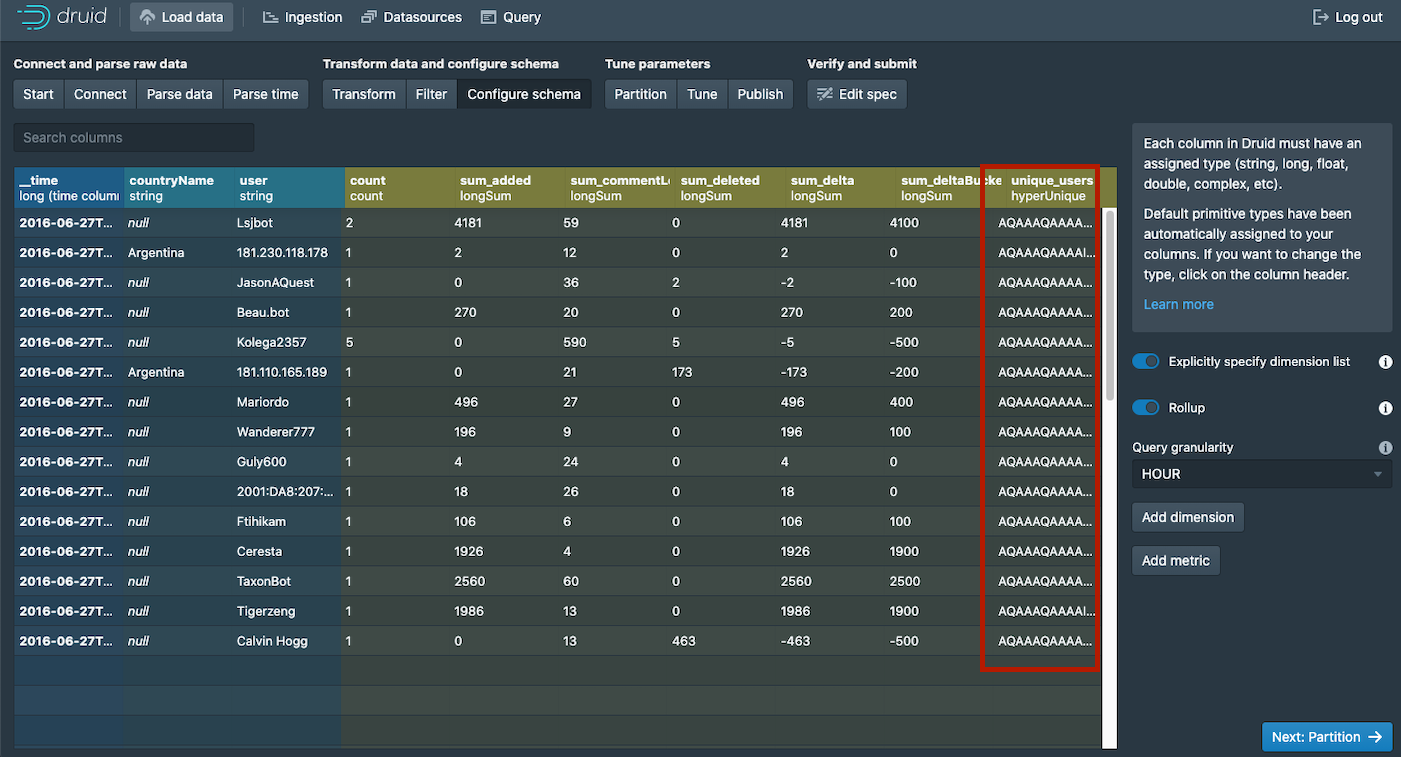Go to the Parse data step
This screenshot has width=1401, height=757.
[x=180, y=94]
